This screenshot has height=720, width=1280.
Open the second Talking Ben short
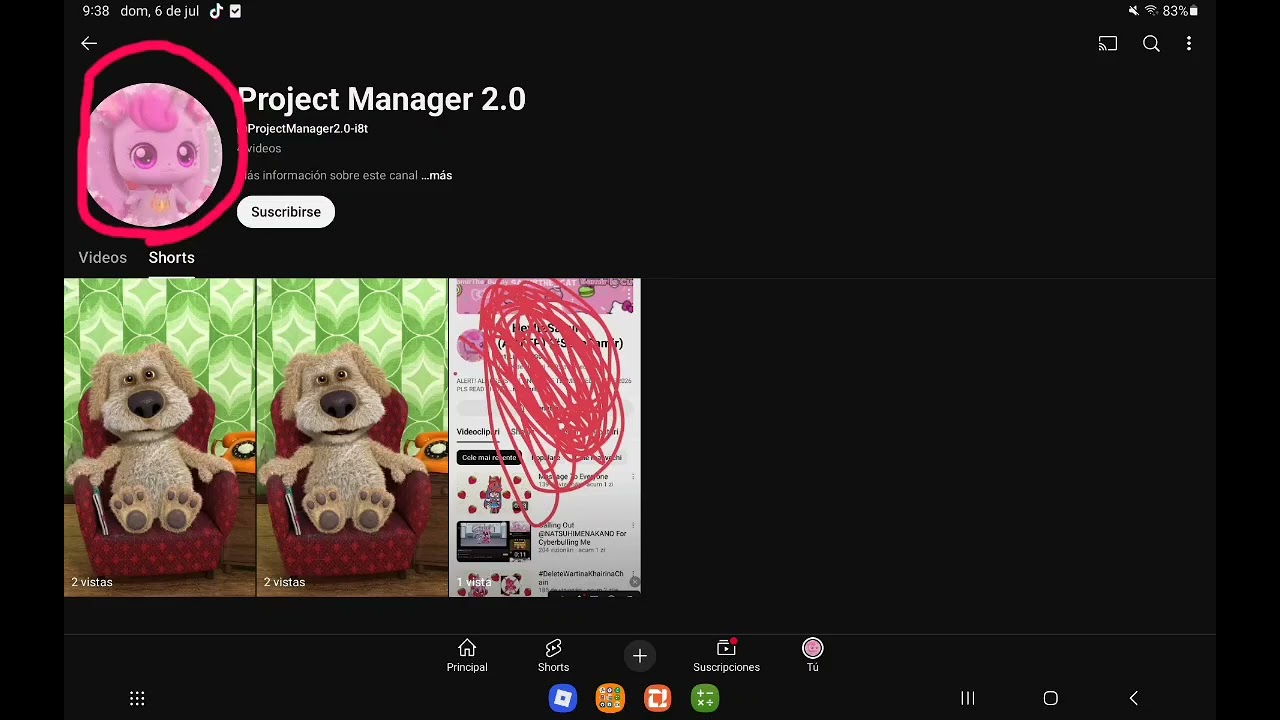(x=352, y=437)
